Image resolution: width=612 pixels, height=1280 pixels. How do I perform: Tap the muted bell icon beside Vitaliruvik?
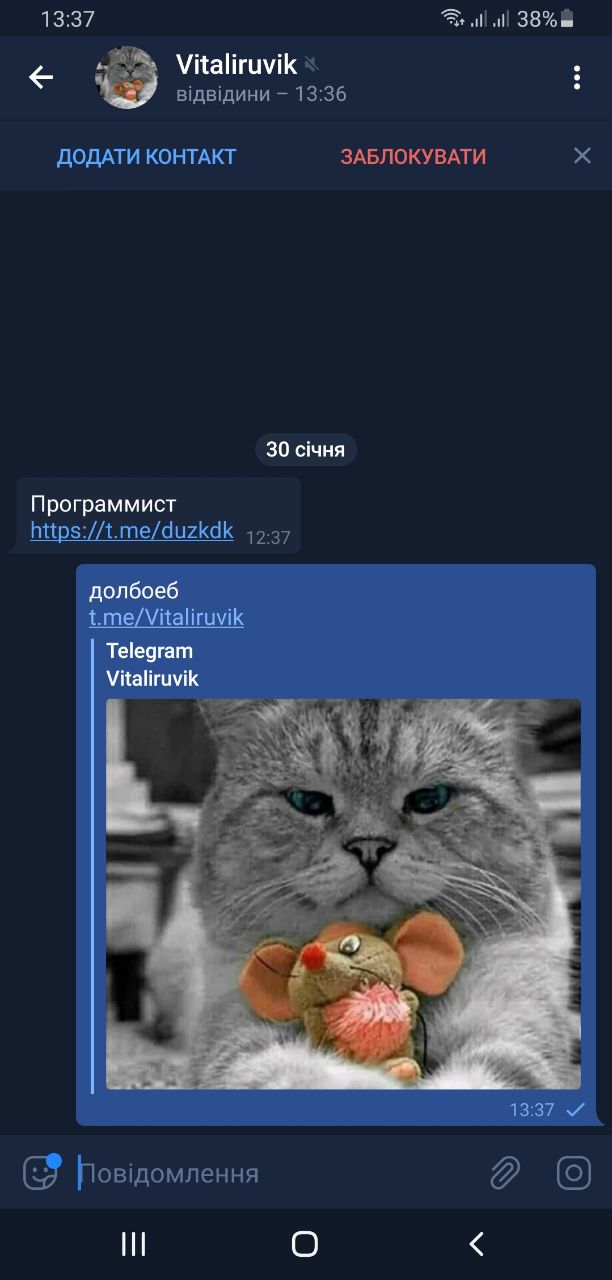(x=312, y=65)
